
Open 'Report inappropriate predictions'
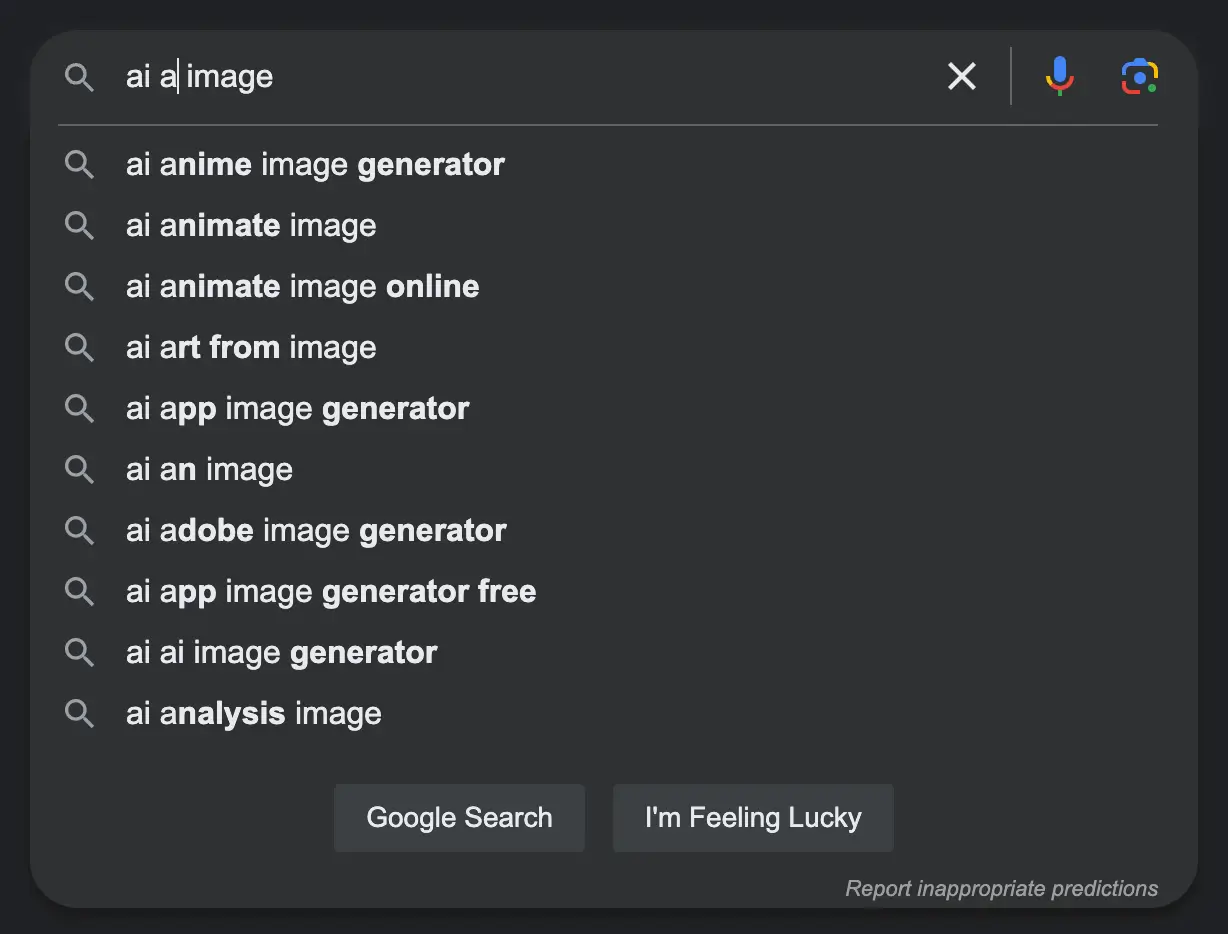(x=1001, y=888)
